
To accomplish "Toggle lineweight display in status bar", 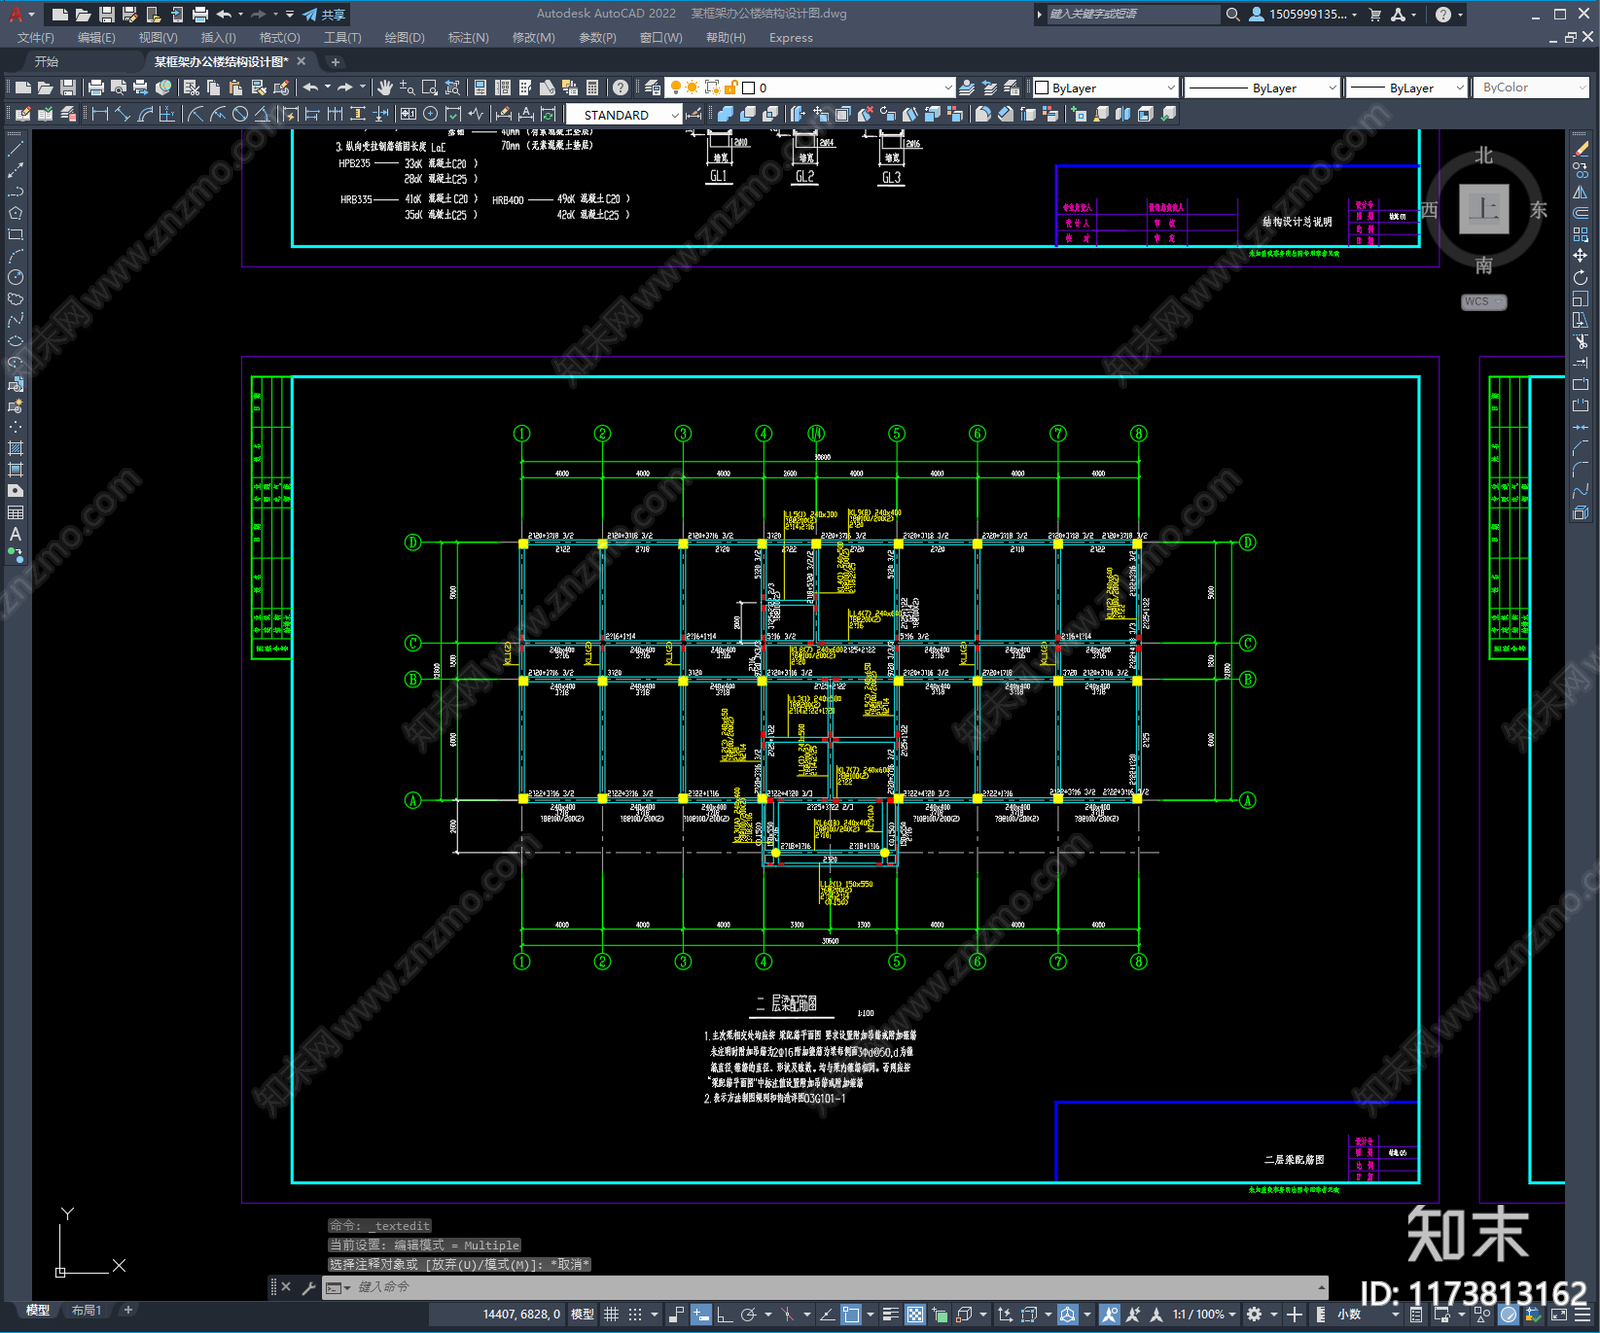I will coord(890,1314).
